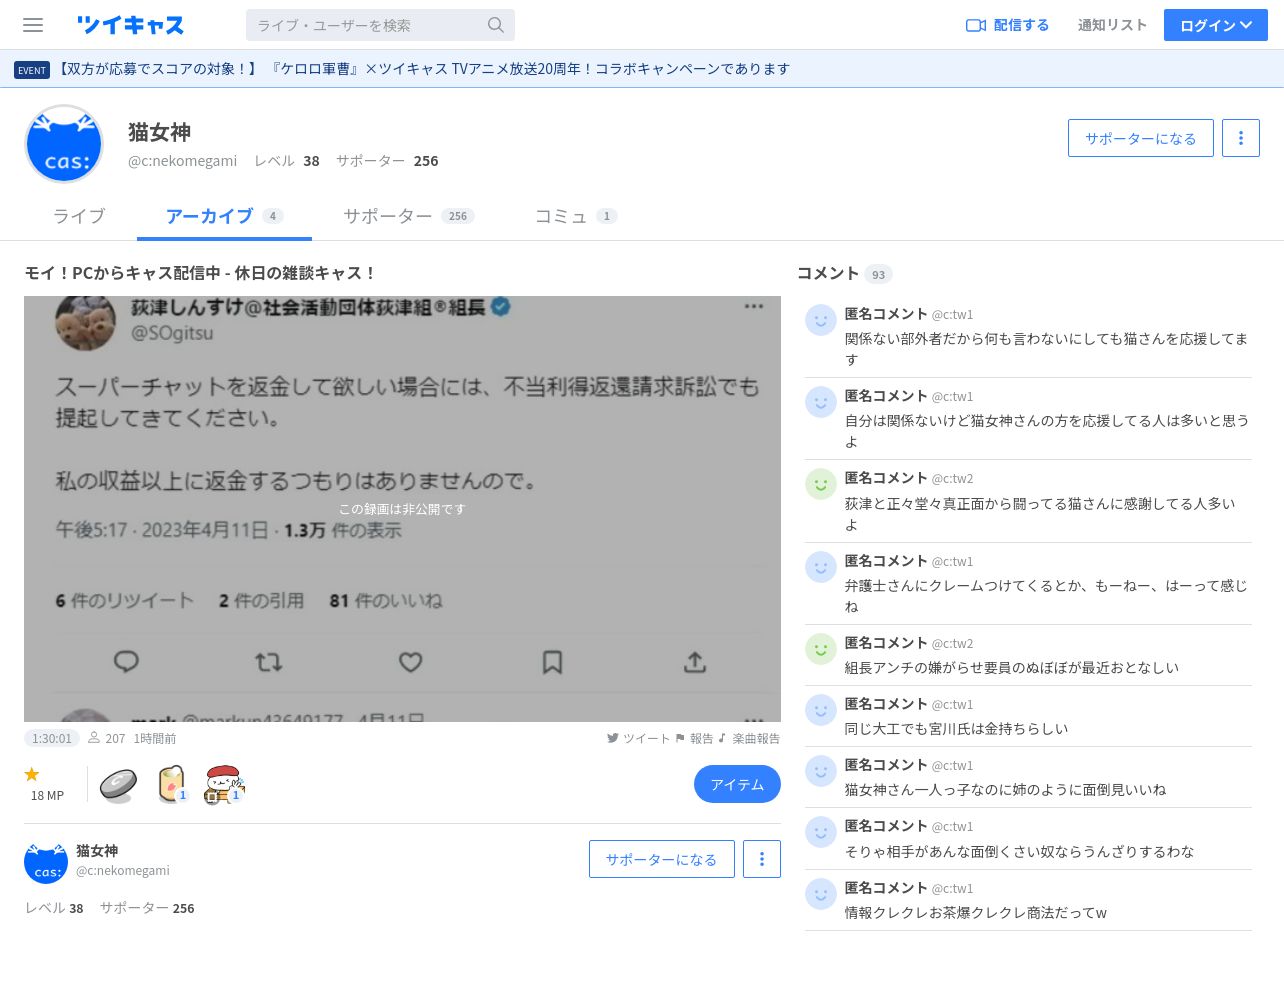Open the アイテム button
This screenshot has height=1005, width=1284.
click(x=737, y=784)
